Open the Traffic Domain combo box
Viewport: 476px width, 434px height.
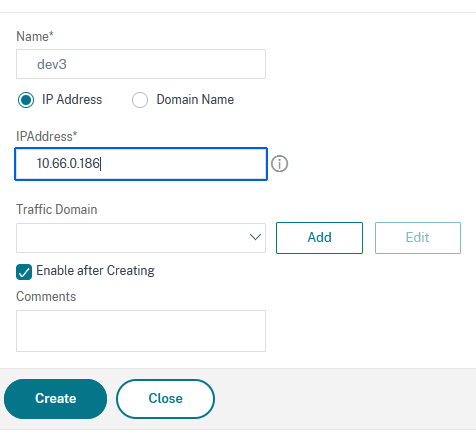pos(141,238)
